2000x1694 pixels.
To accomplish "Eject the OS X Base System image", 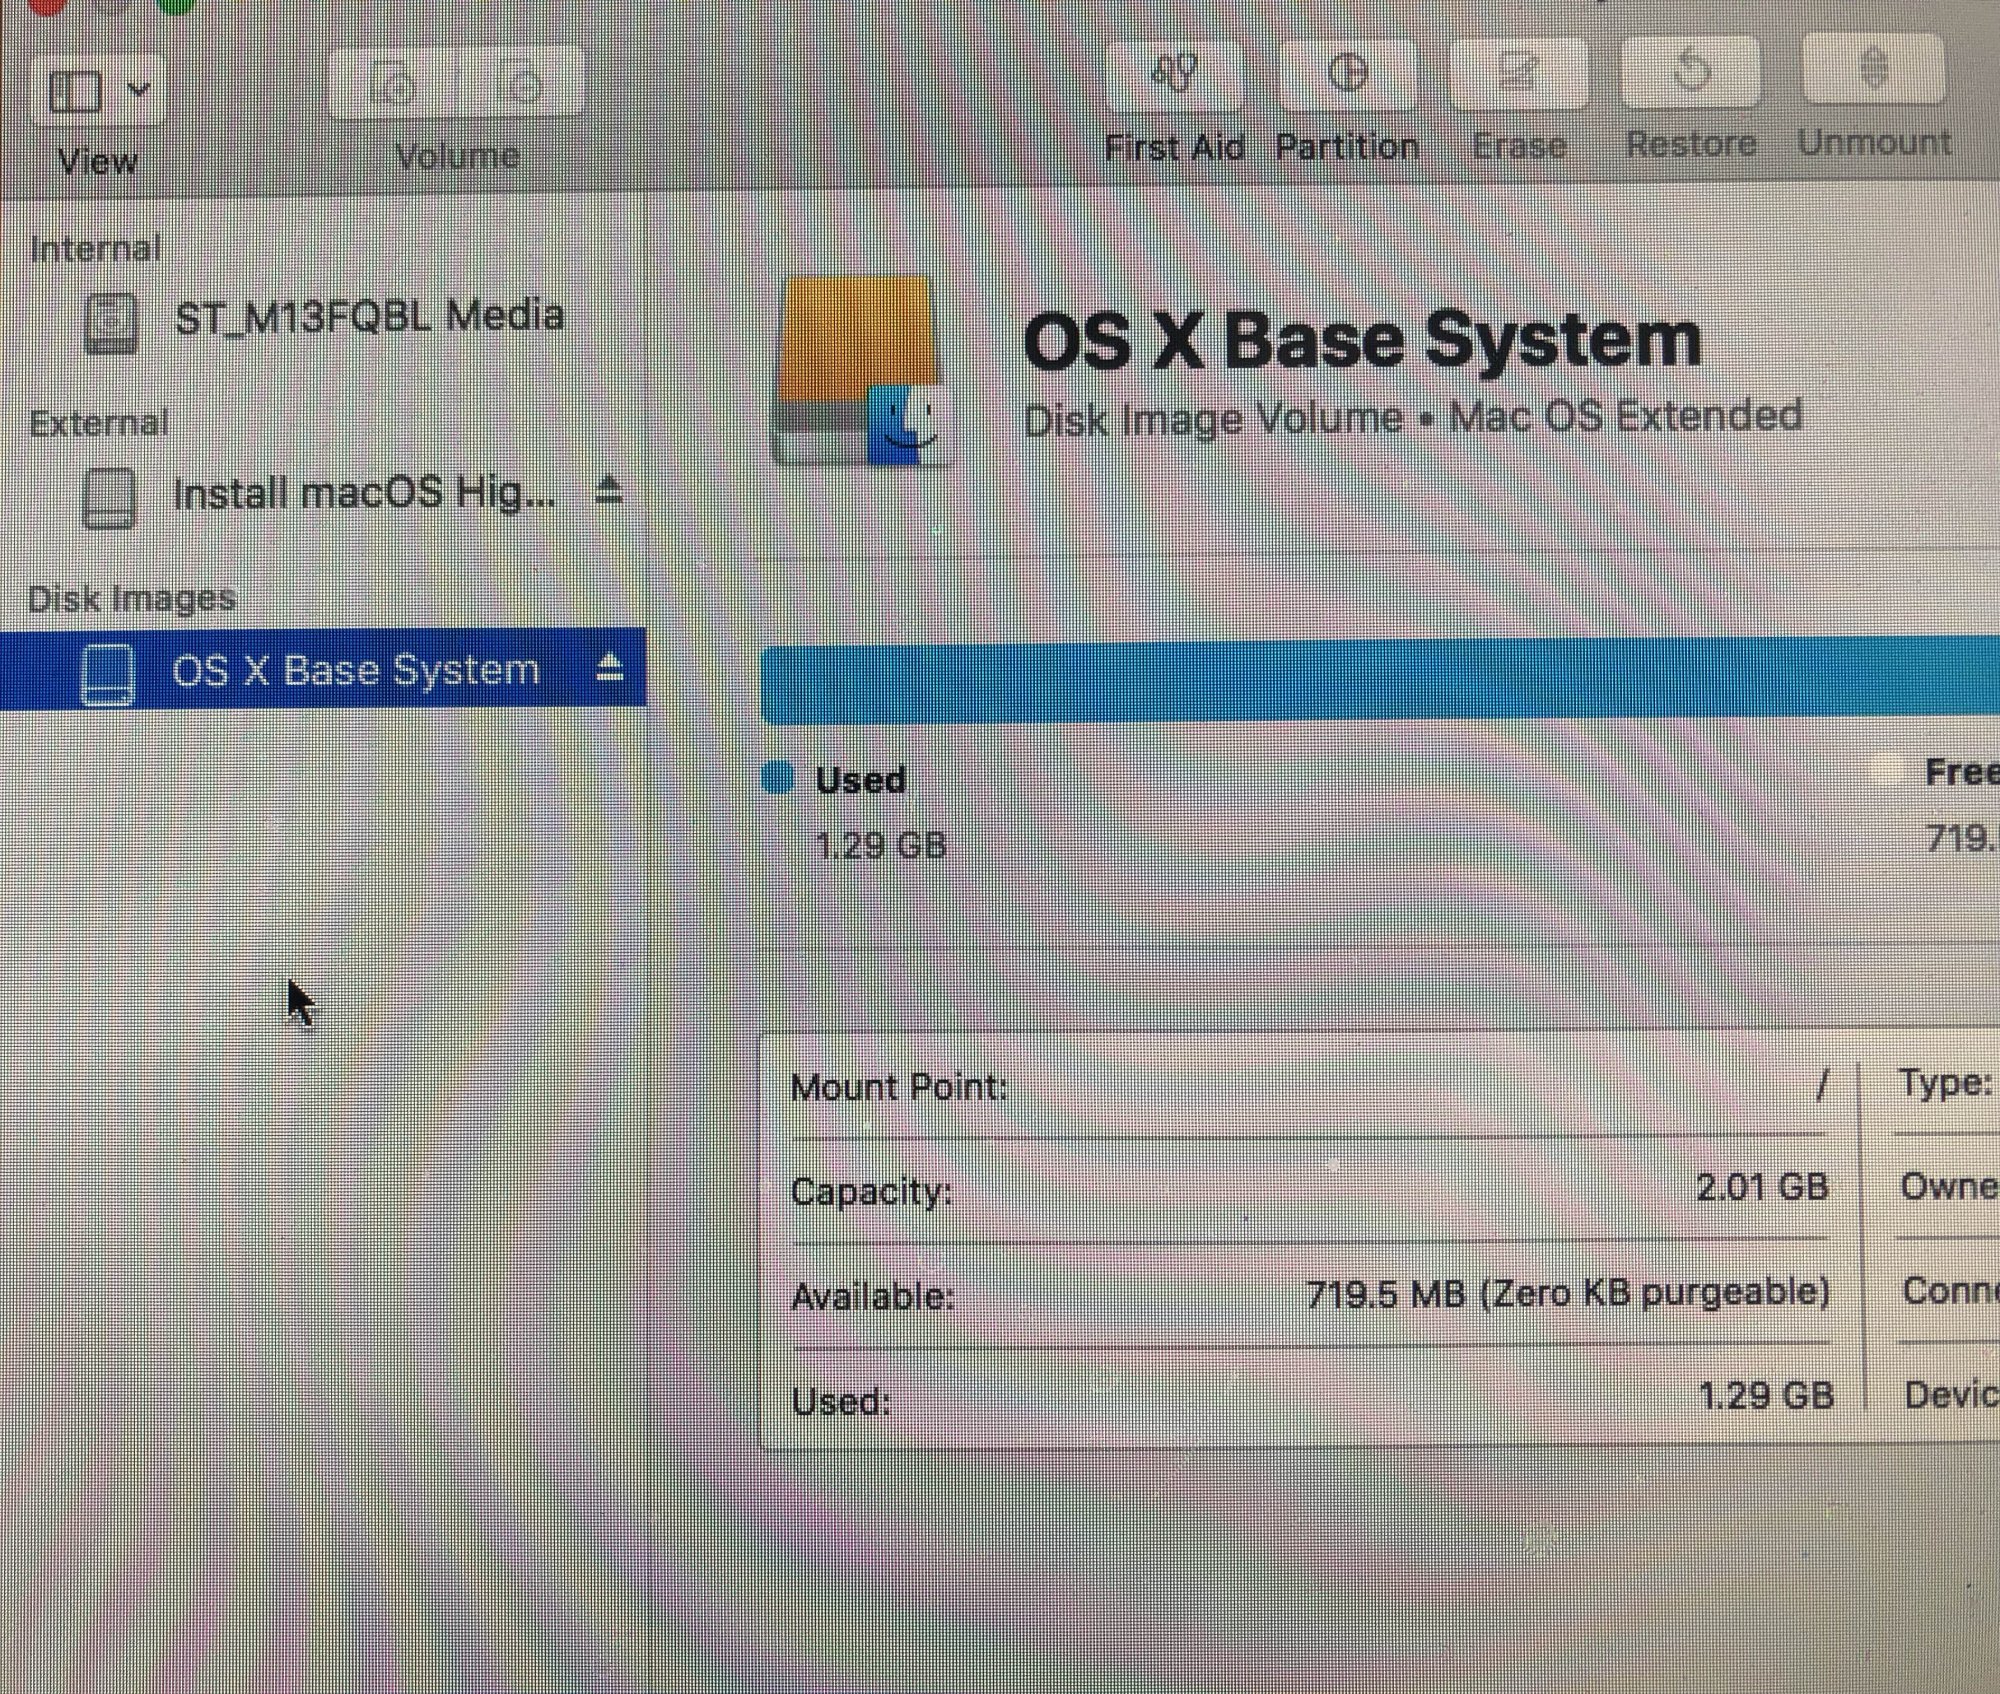I will [x=609, y=668].
